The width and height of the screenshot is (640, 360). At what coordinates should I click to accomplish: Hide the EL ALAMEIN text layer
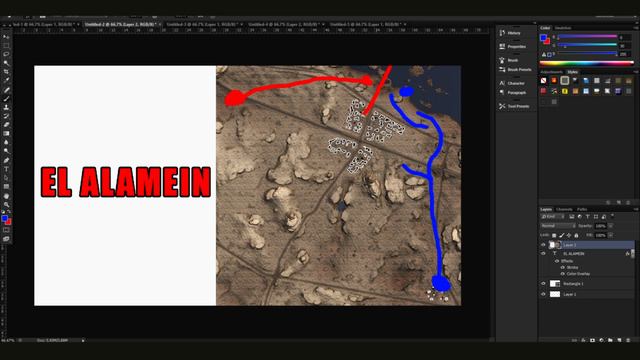(x=543, y=253)
